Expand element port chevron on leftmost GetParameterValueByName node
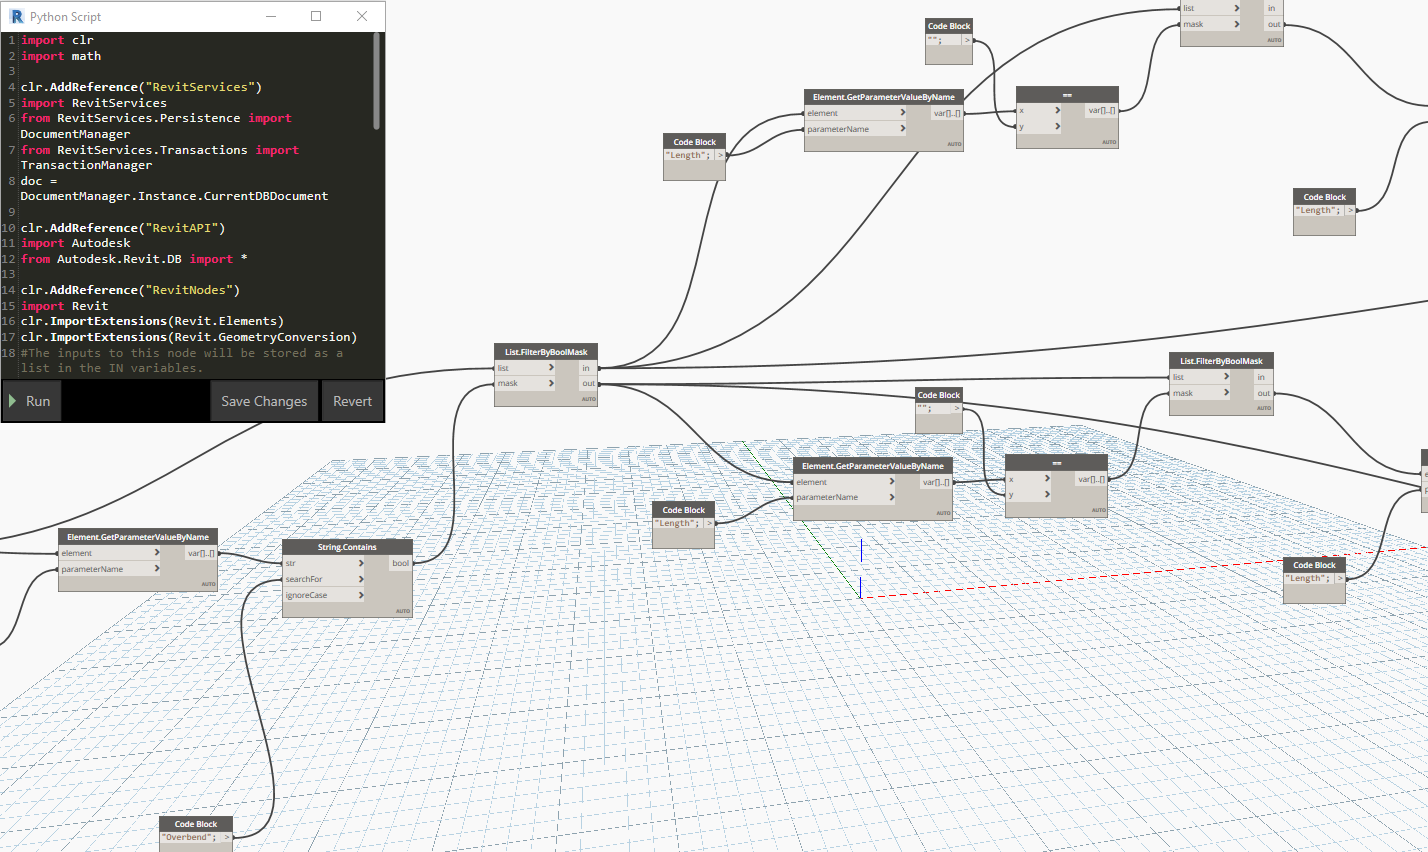The height and width of the screenshot is (852, 1428). (x=156, y=553)
